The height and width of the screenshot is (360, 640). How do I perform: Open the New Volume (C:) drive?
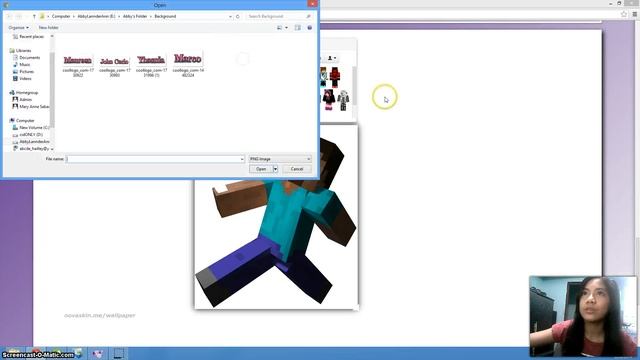point(31,128)
